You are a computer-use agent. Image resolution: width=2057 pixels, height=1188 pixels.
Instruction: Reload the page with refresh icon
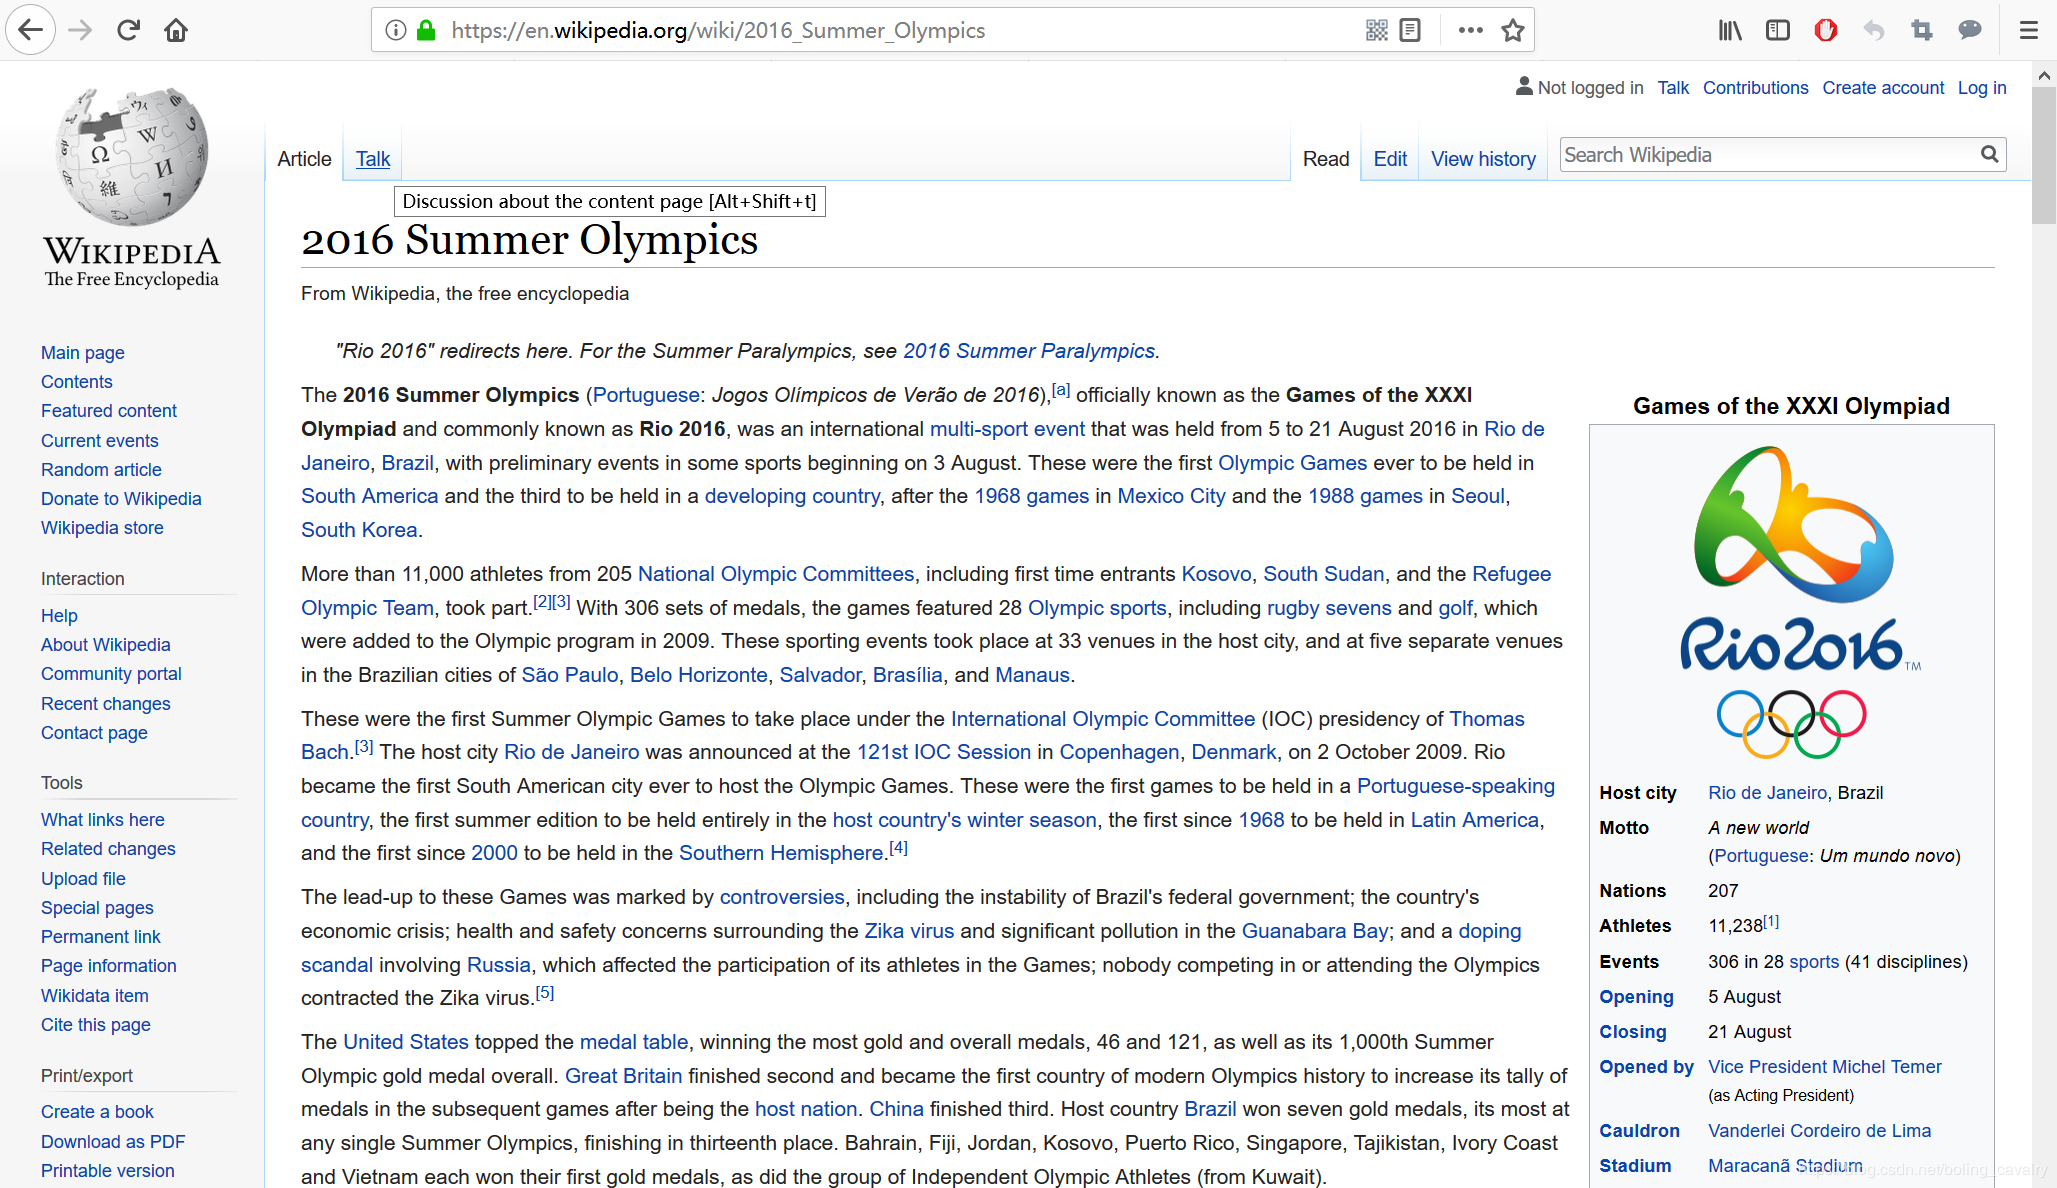click(128, 30)
